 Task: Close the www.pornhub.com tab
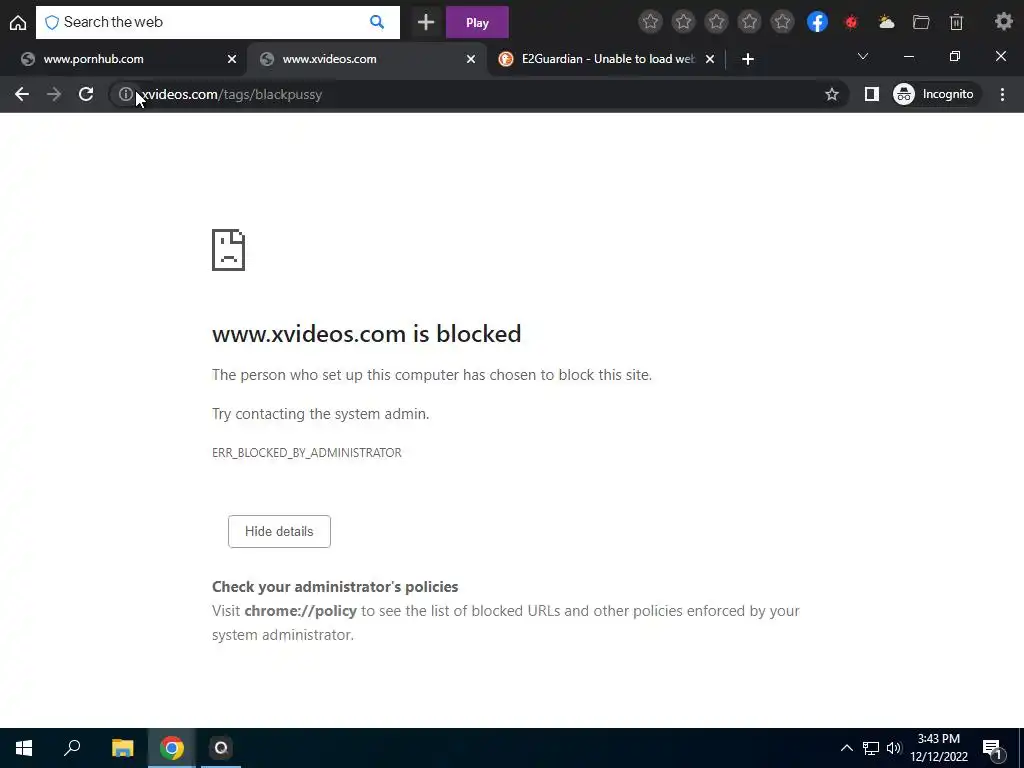pyautogui.click(x=232, y=59)
